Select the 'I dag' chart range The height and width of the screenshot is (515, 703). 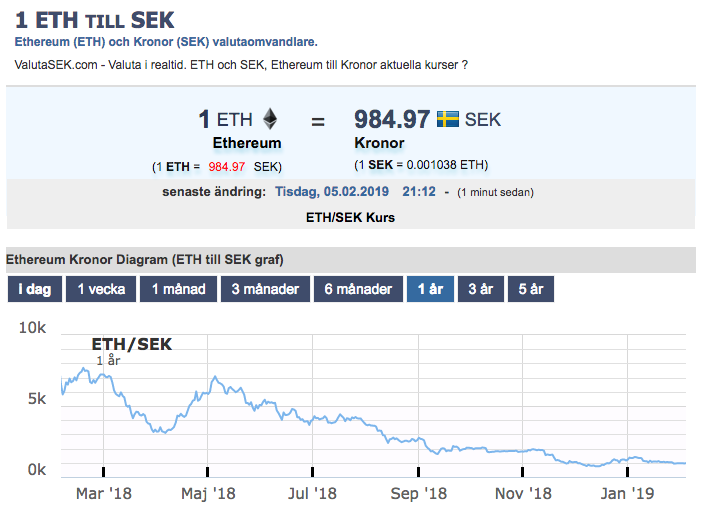pos(35,289)
